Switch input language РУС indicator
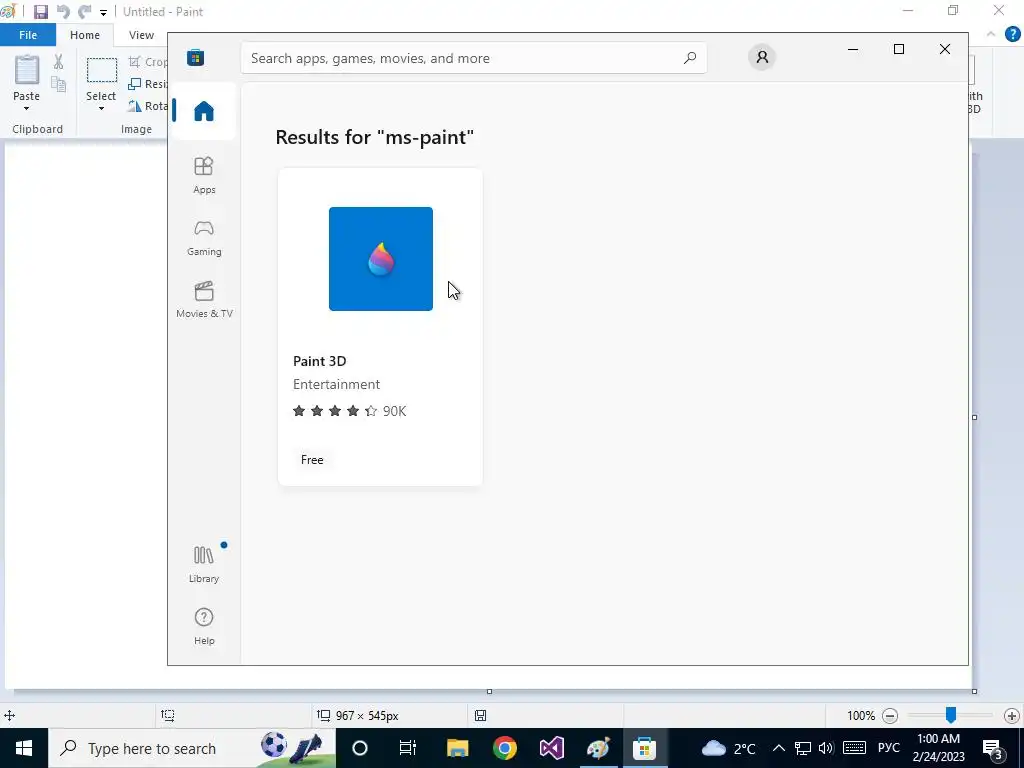This screenshot has width=1024, height=768. 889,748
